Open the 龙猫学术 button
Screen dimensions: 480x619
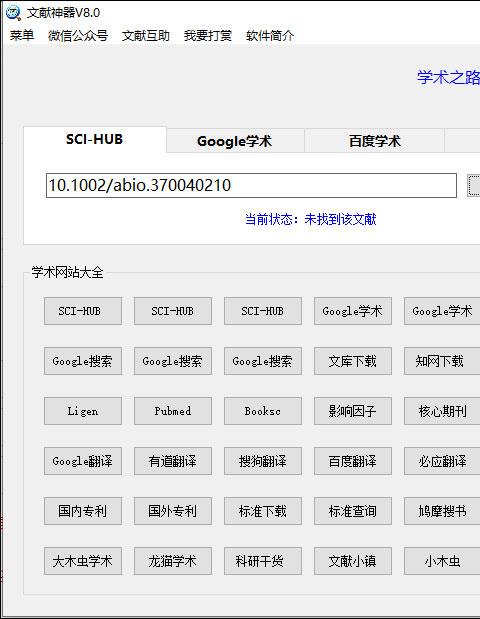click(173, 561)
